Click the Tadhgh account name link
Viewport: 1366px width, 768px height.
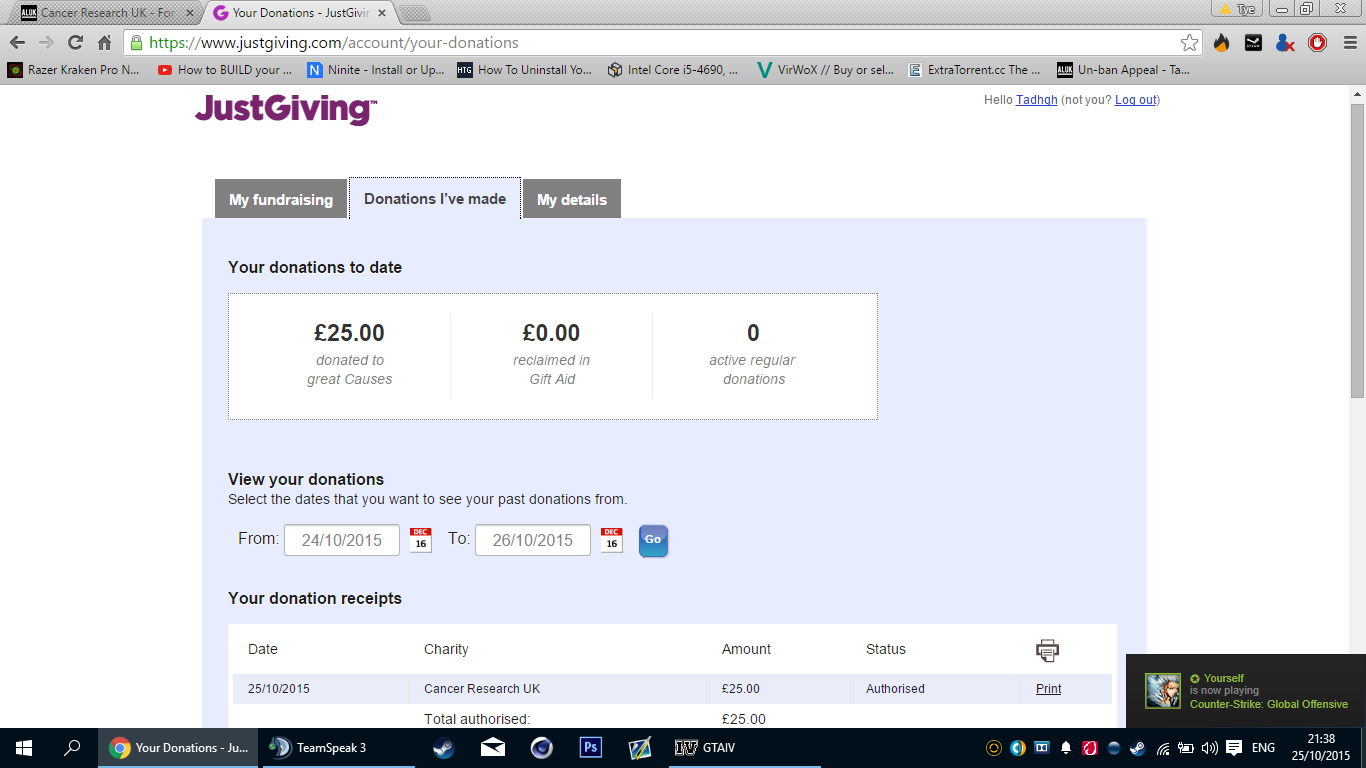[x=1036, y=100]
